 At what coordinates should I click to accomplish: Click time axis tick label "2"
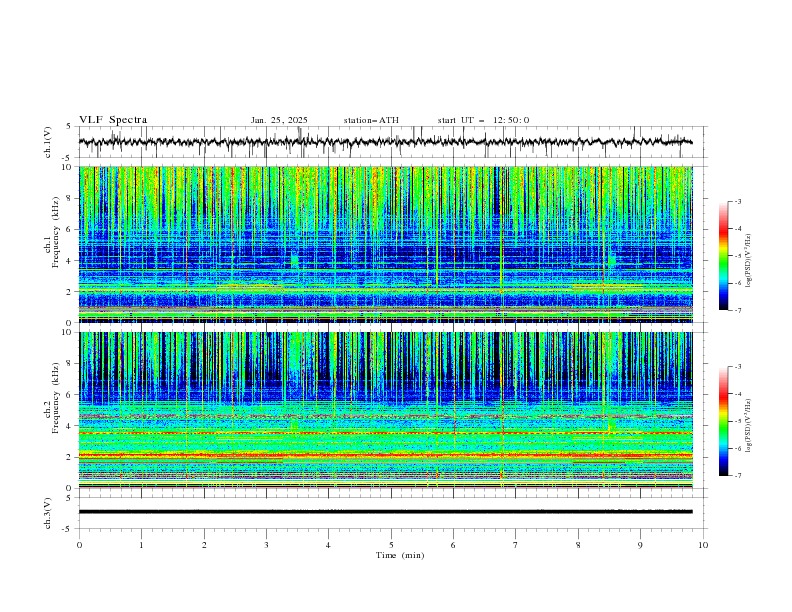click(x=204, y=545)
